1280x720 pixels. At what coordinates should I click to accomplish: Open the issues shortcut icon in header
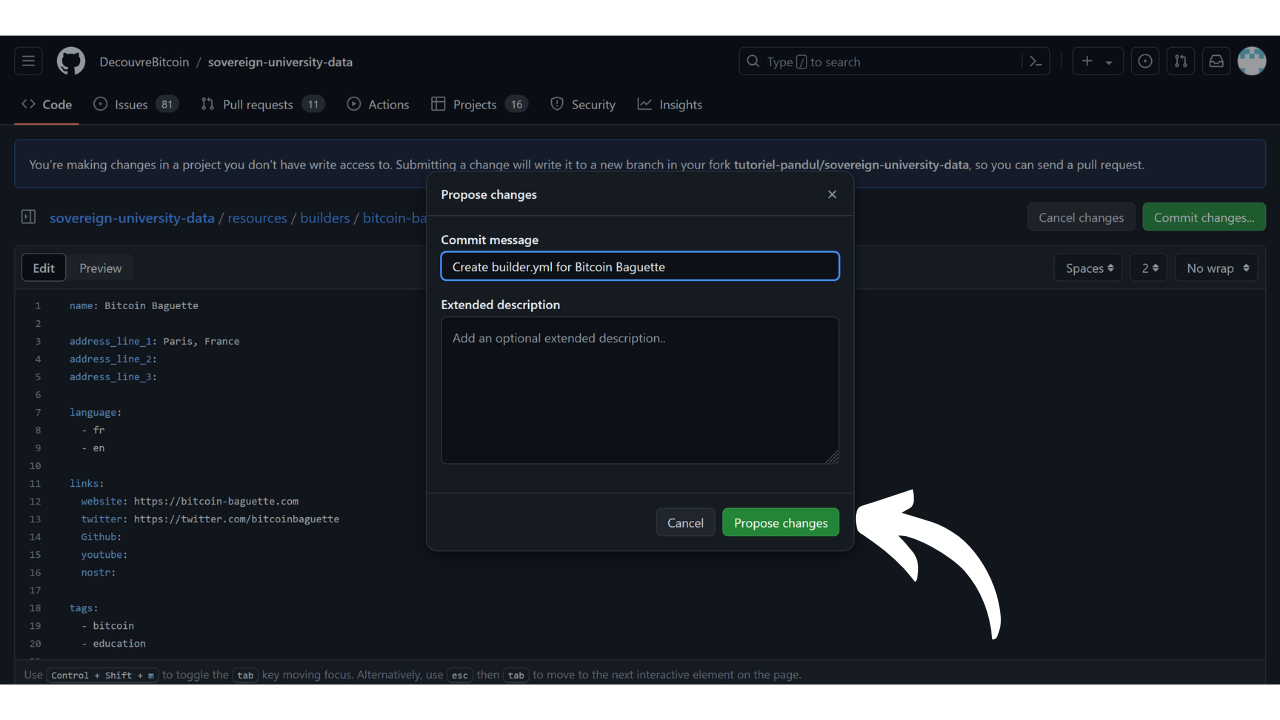(1145, 61)
